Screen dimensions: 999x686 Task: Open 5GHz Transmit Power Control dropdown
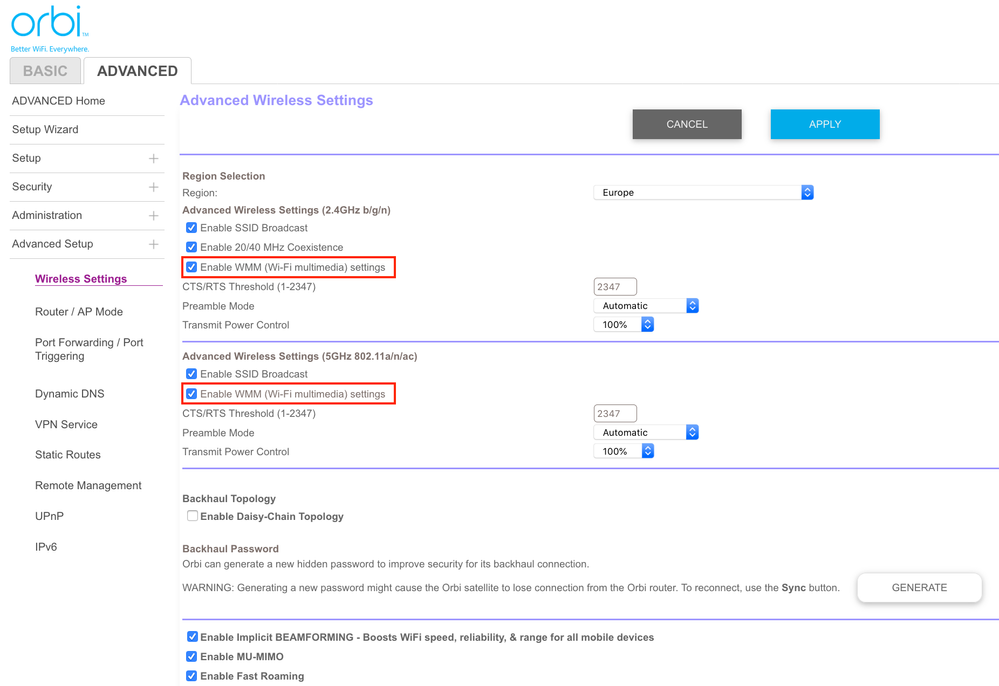pos(624,452)
